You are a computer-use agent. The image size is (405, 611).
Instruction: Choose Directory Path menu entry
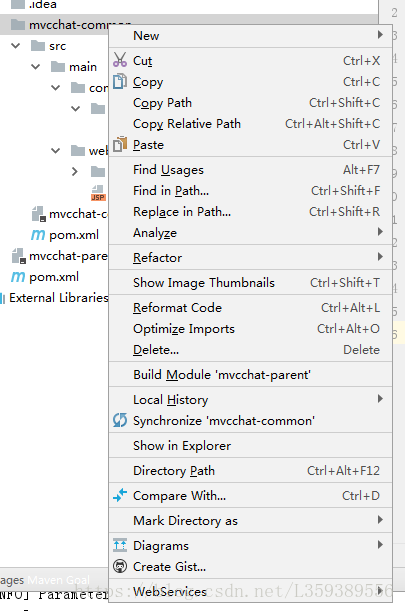pos(250,470)
